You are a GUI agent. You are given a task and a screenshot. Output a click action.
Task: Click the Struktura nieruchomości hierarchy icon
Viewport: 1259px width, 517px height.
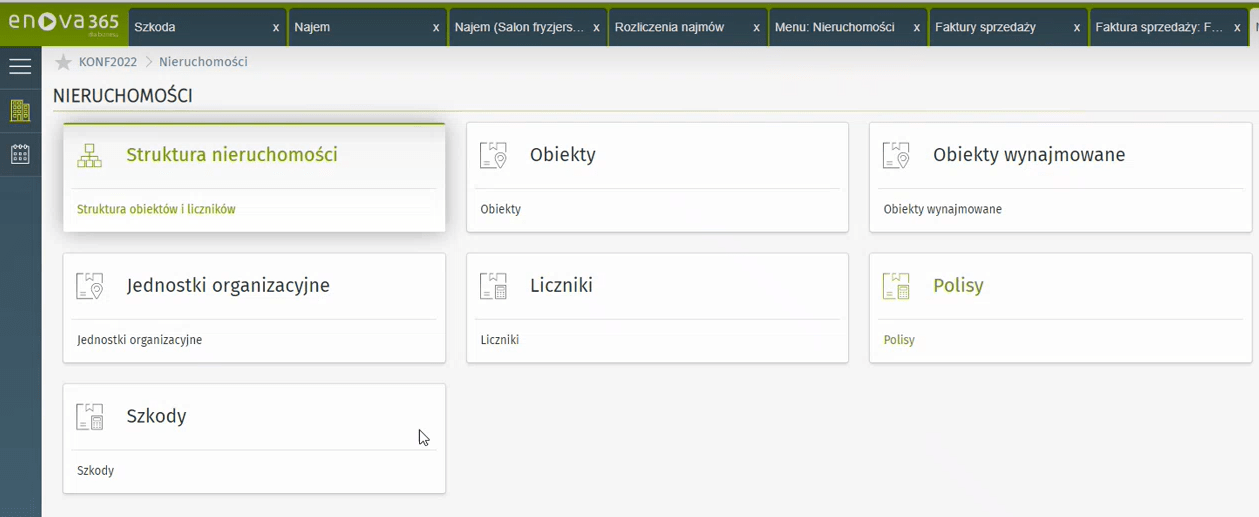click(90, 155)
